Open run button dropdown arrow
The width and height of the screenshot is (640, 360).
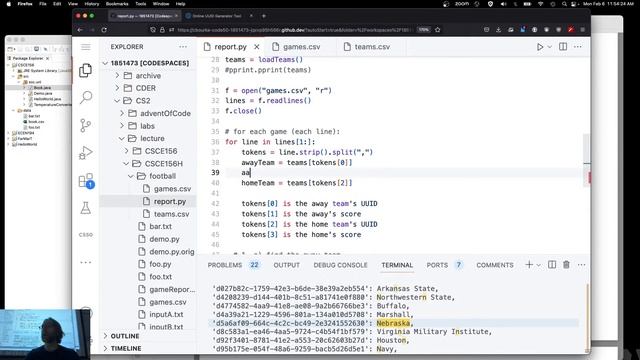[549, 47]
